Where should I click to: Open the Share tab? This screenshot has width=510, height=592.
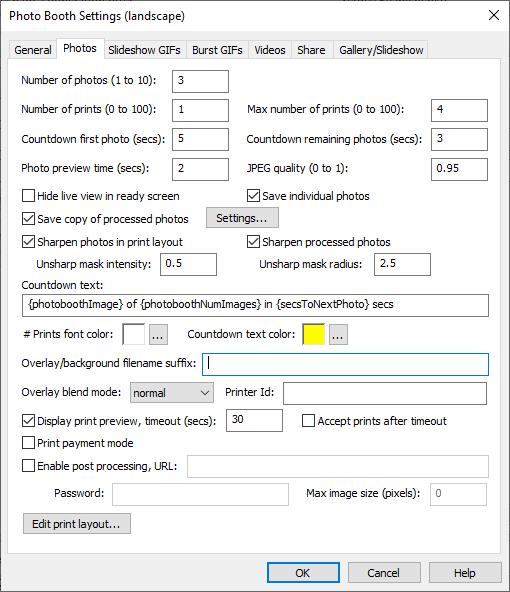311,50
